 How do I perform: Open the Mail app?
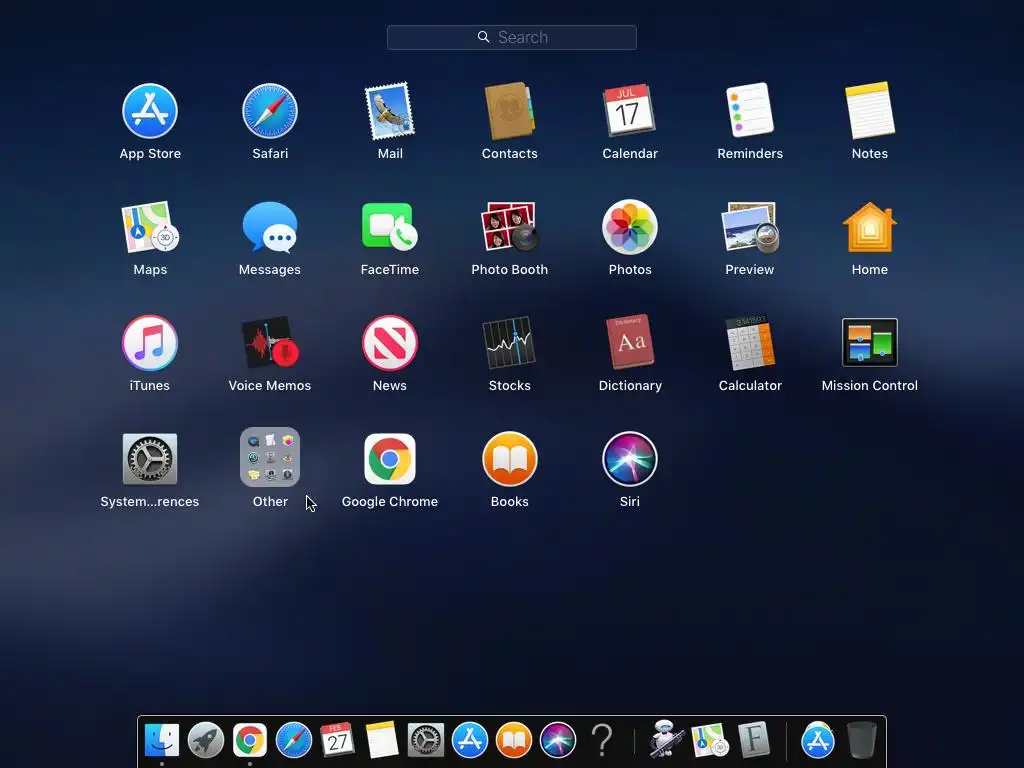(x=390, y=111)
